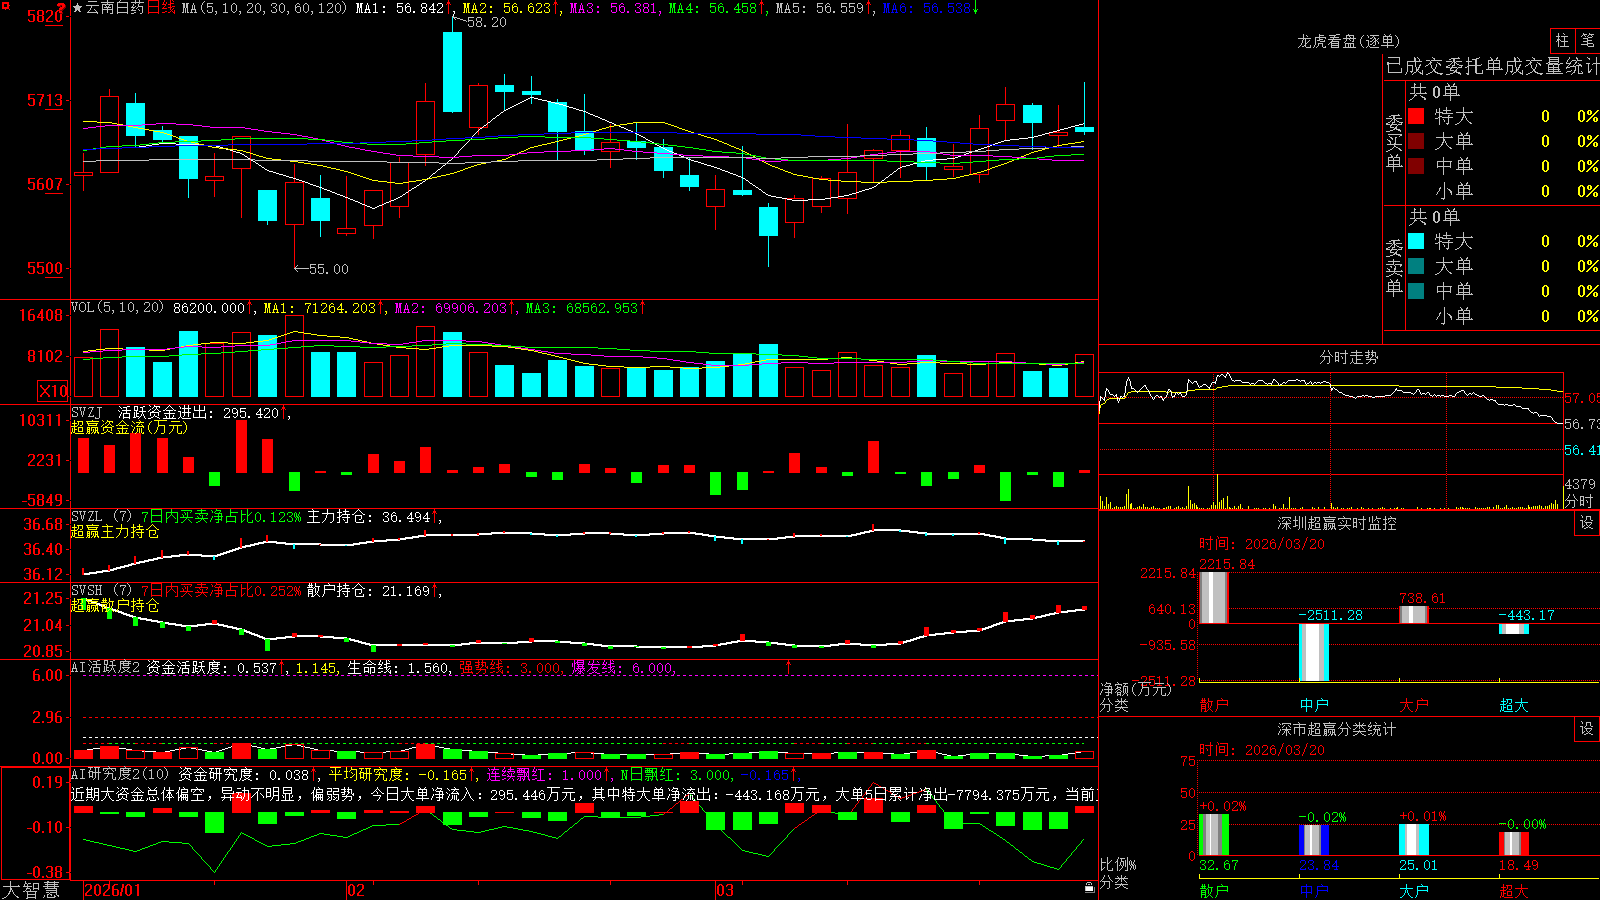Click the 活跃资金进出: 295.420 value
Screen dimensions: 1600x900
(199, 413)
